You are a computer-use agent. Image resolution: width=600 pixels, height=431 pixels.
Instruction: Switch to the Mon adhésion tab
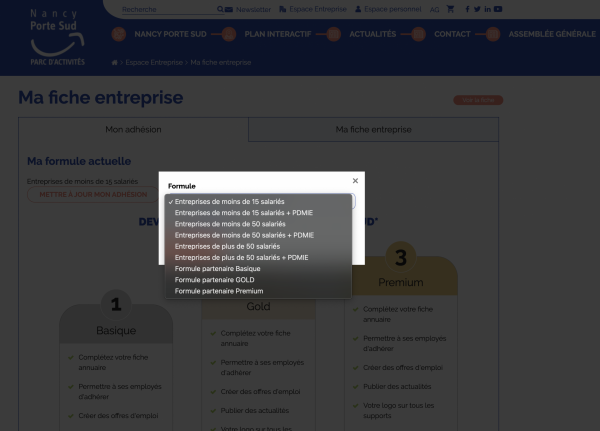pos(133,129)
